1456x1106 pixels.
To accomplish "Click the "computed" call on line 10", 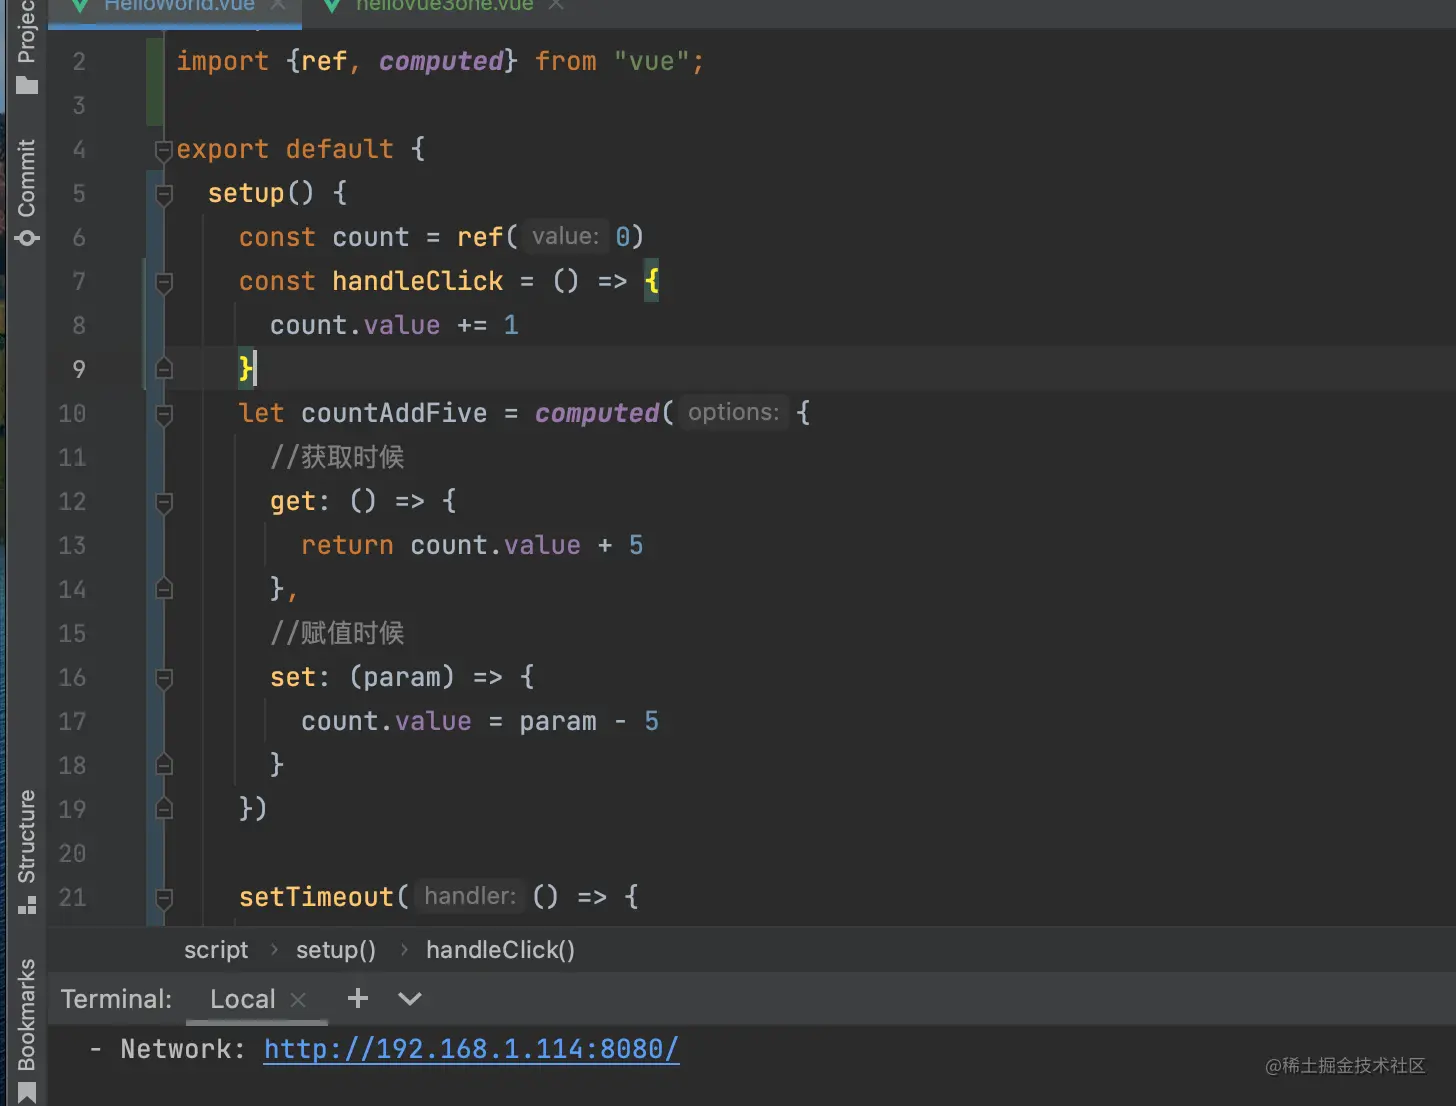I will [x=597, y=414].
